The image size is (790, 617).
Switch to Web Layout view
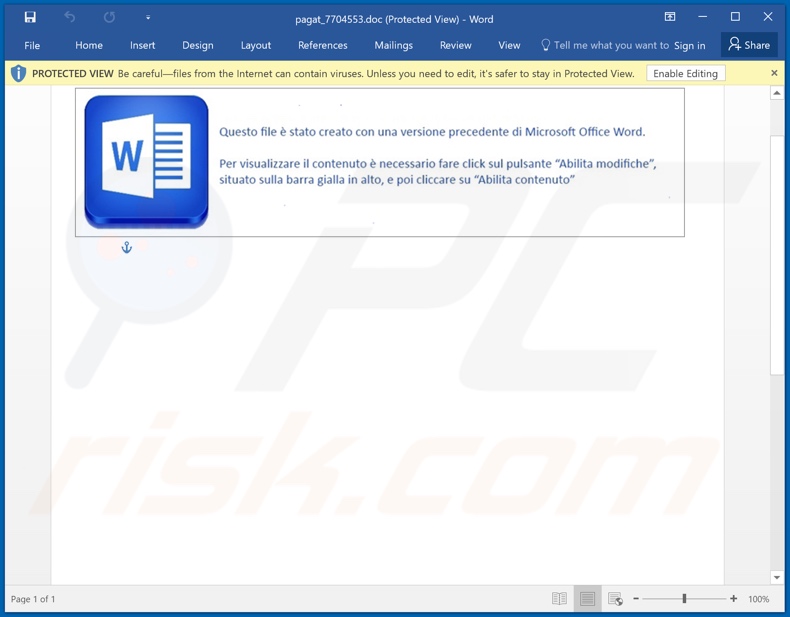[x=615, y=598]
